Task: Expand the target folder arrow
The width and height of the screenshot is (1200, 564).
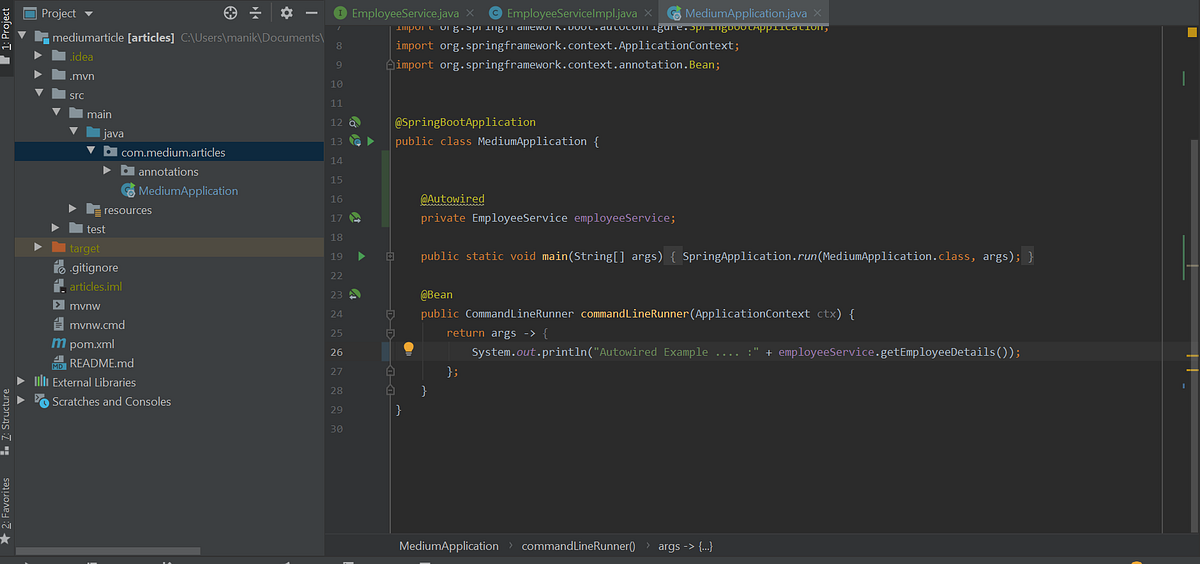Action: click(39, 248)
